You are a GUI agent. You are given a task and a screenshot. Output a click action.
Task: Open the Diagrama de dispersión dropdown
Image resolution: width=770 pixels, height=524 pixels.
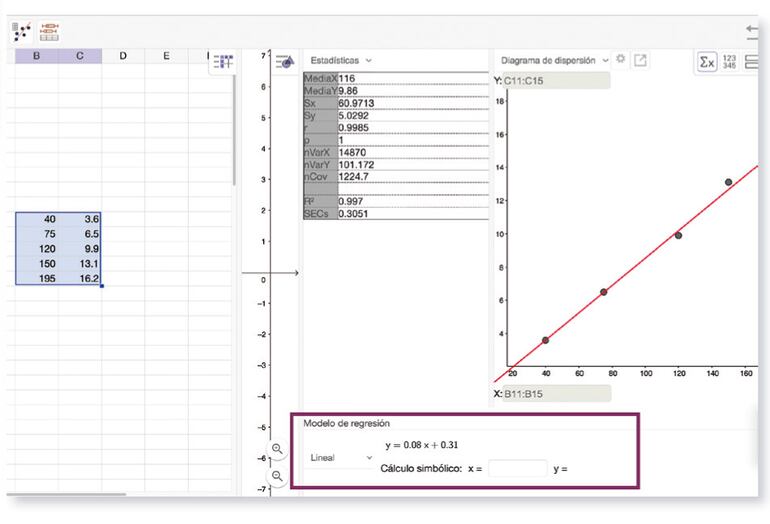tap(554, 60)
